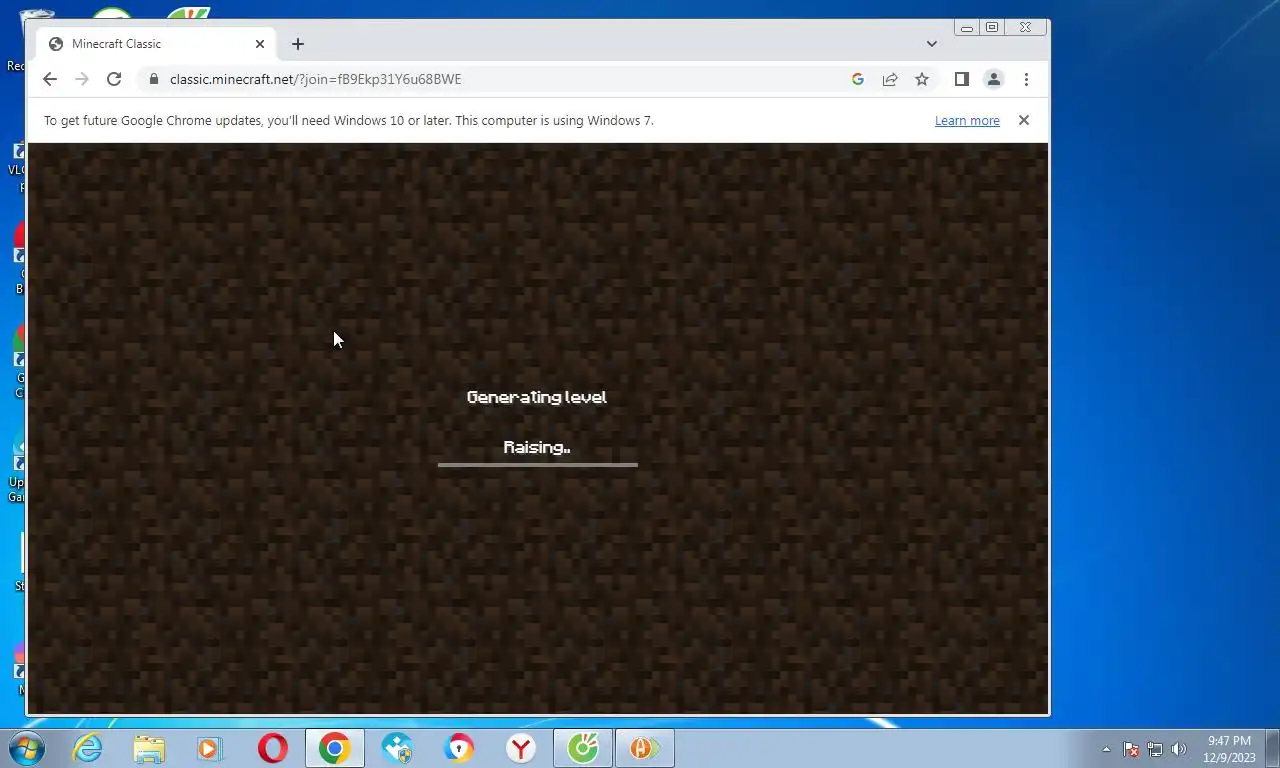Image resolution: width=1280 pixels, height=768 pixels.
Task: Show hidden system tray icons
Action: pyautogui.click(x=1106, y=749)
